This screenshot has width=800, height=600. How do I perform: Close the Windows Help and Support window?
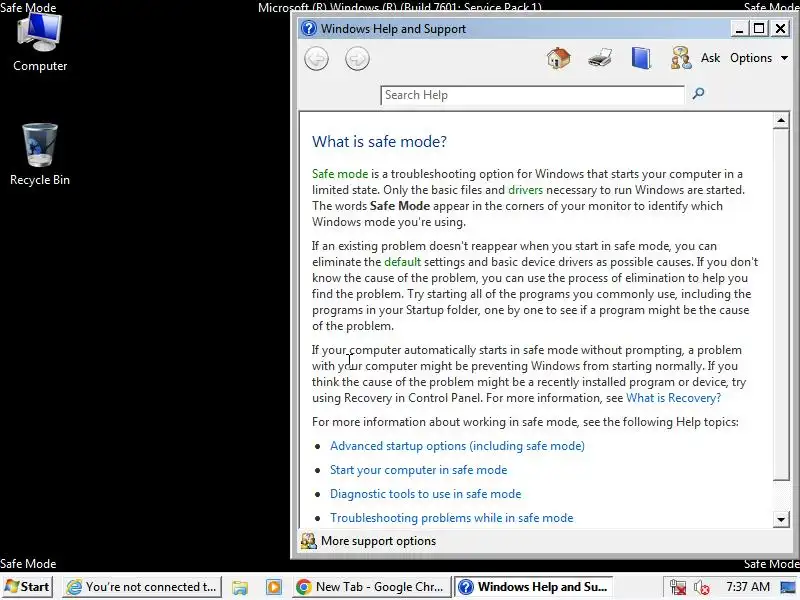tap(781, 29)
